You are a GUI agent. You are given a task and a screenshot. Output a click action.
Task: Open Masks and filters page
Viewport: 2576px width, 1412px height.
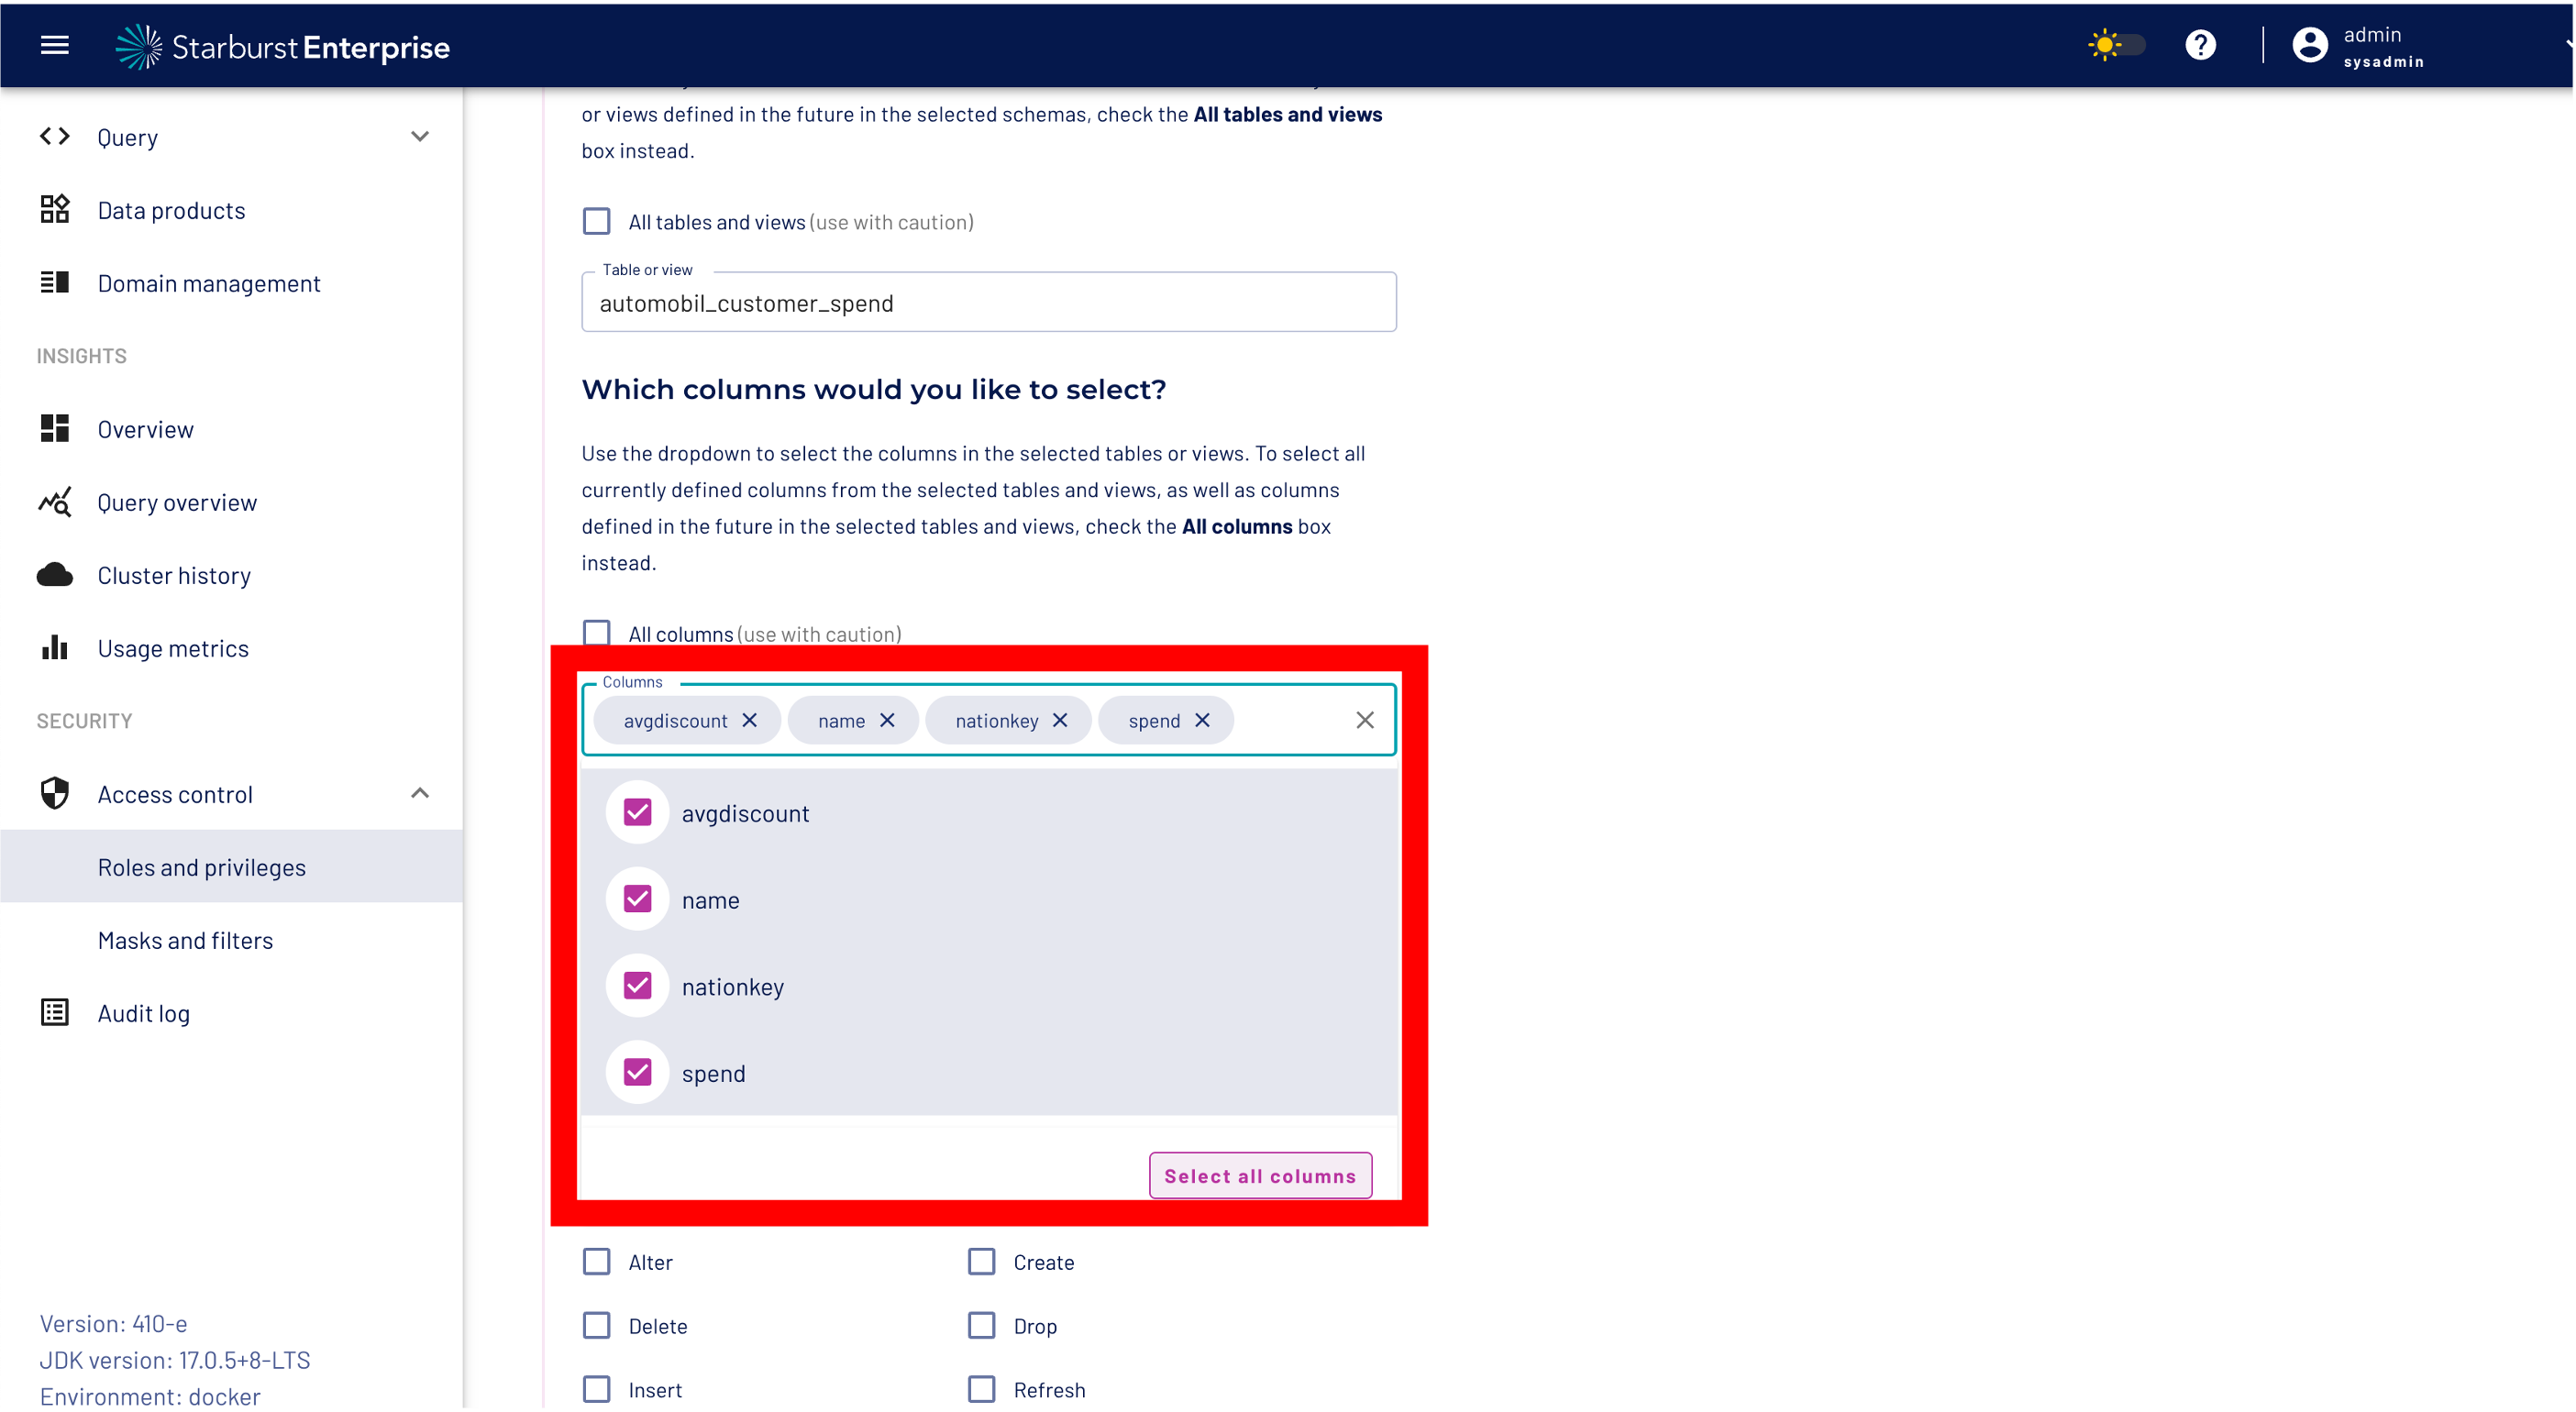pyautogui.click(x=185, y=940)
